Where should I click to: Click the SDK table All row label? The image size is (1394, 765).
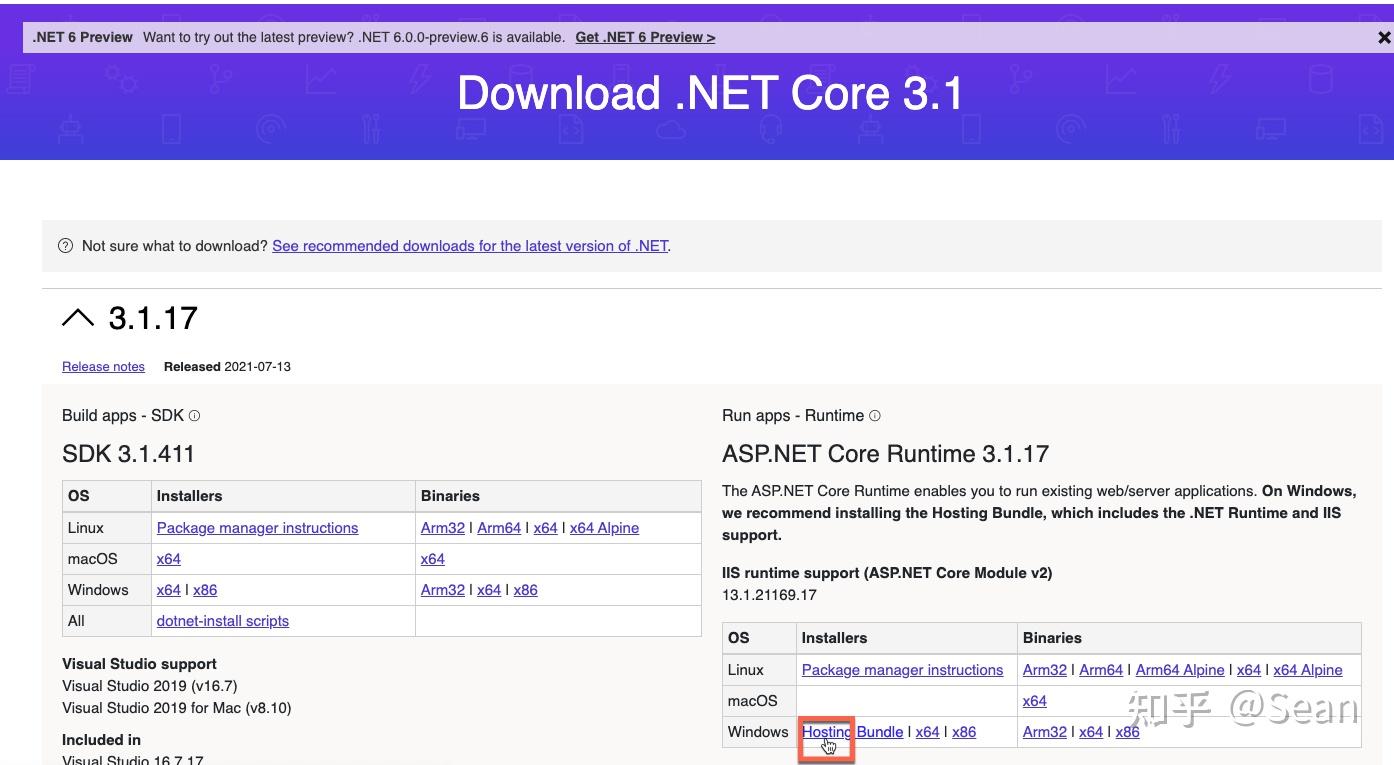76,621
